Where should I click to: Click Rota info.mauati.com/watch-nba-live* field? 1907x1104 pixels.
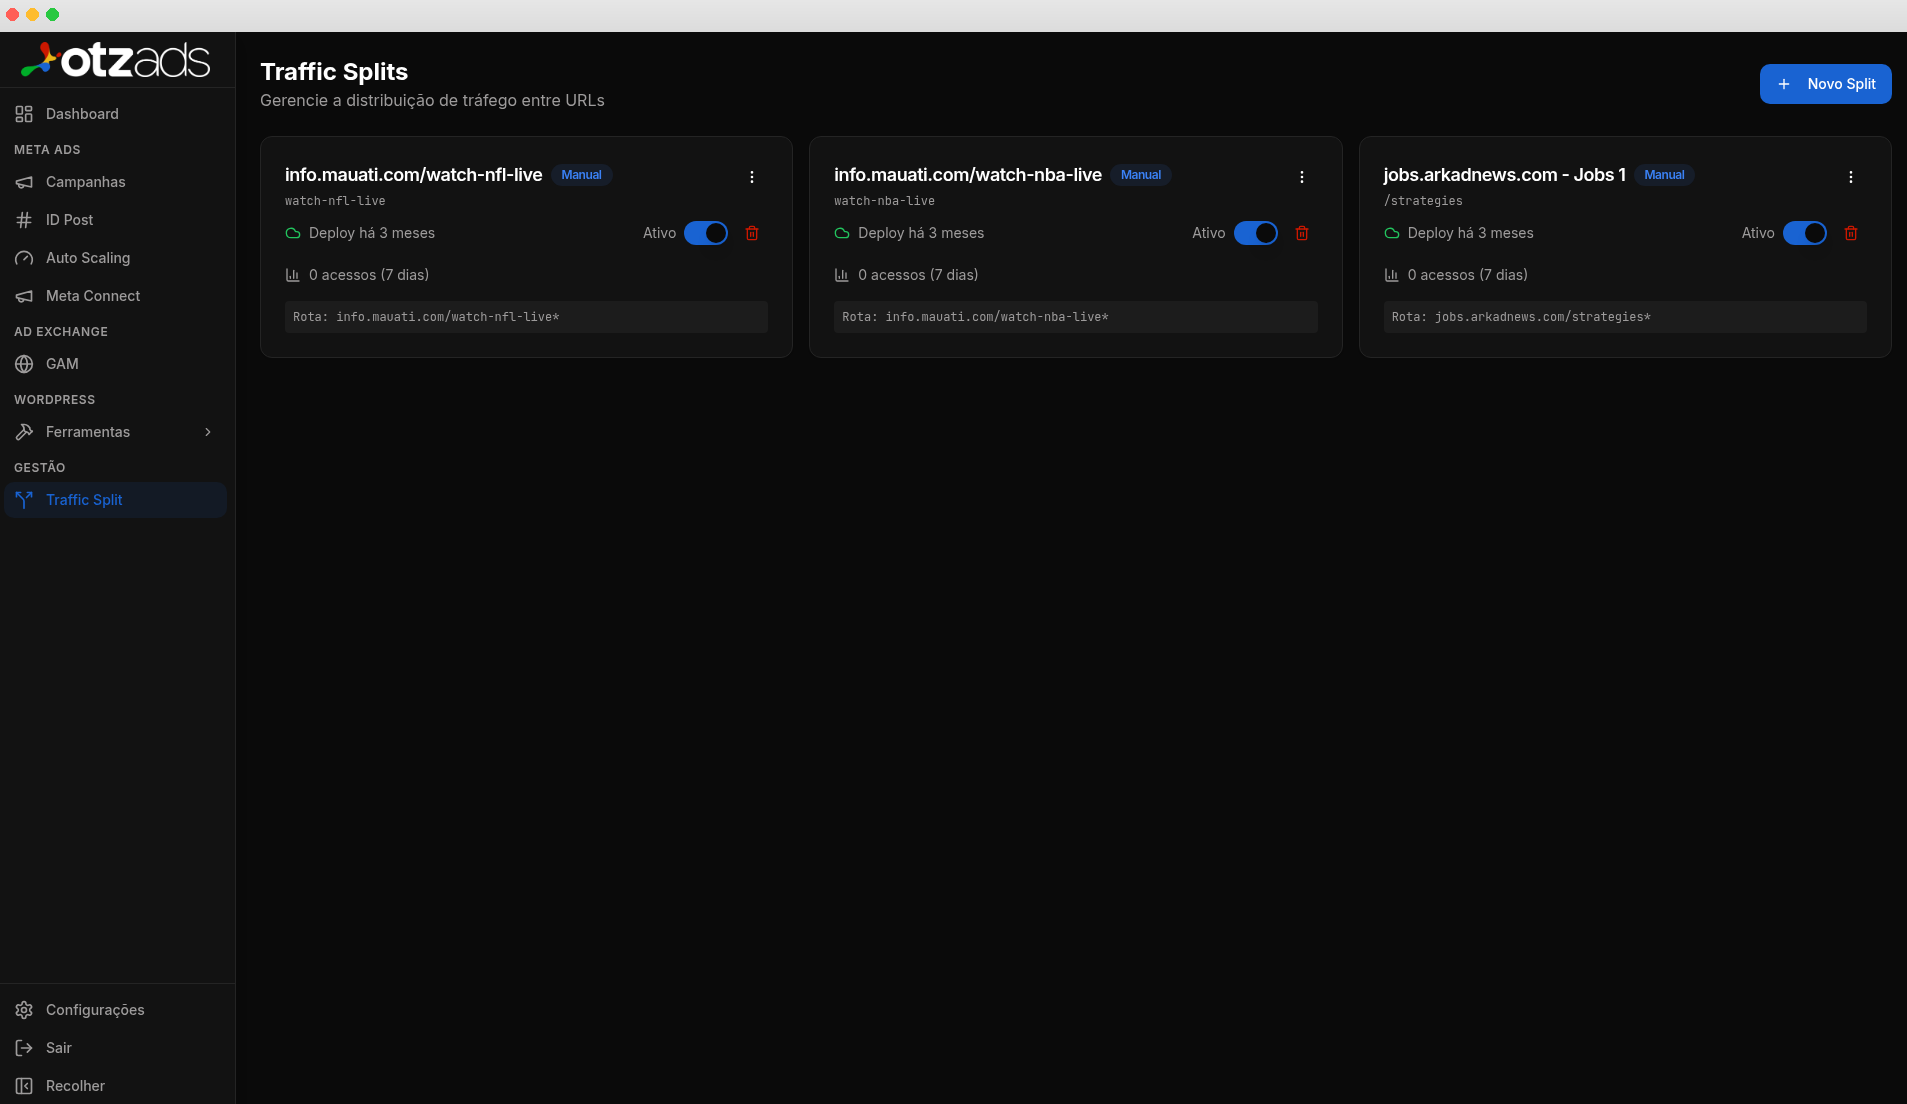(1076, 317)
